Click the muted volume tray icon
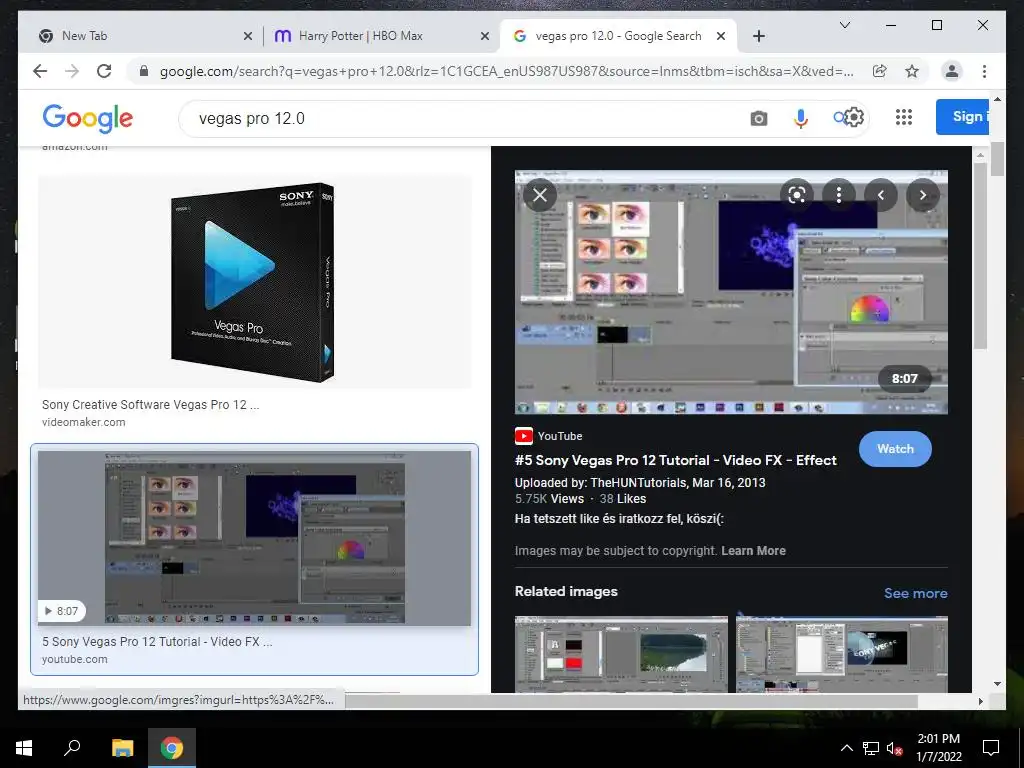1024x768 pixels. click(x=894, y=748)
